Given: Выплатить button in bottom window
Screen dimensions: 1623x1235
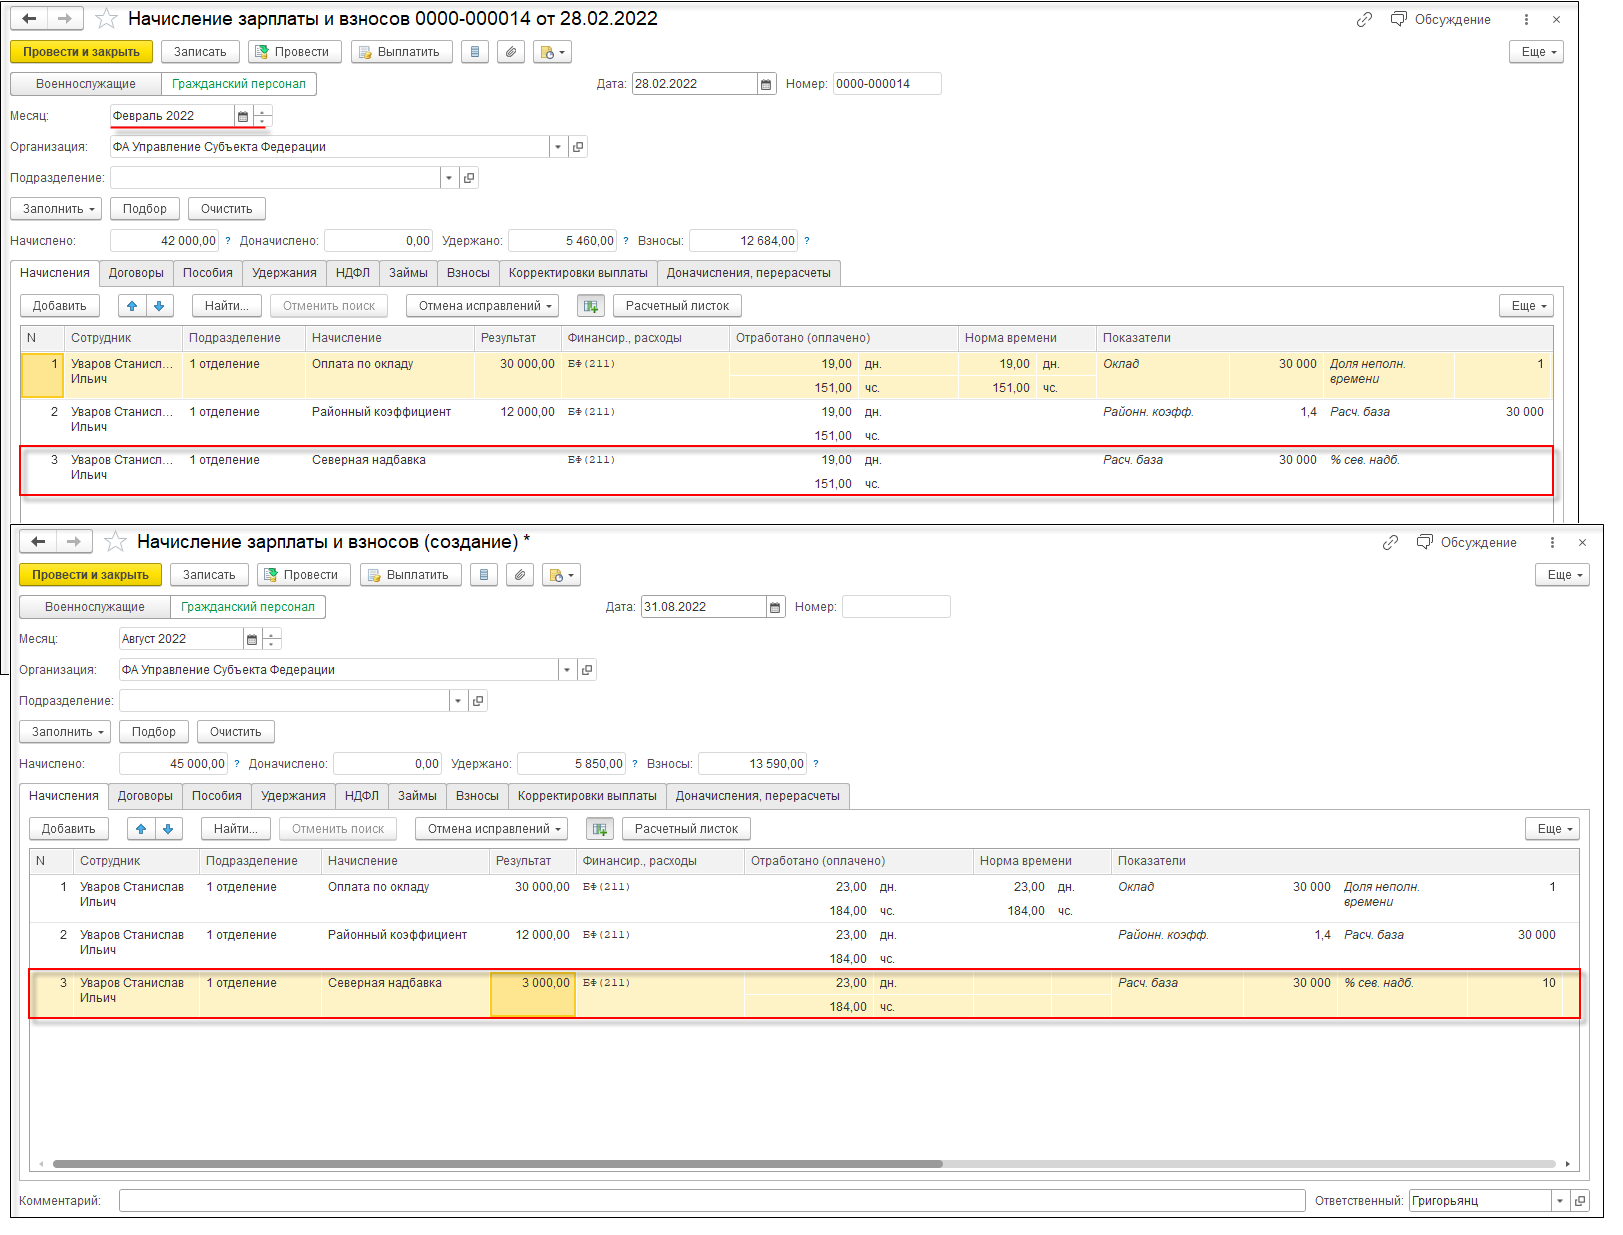Looking at the screenshot, I should tap(411, 575).
